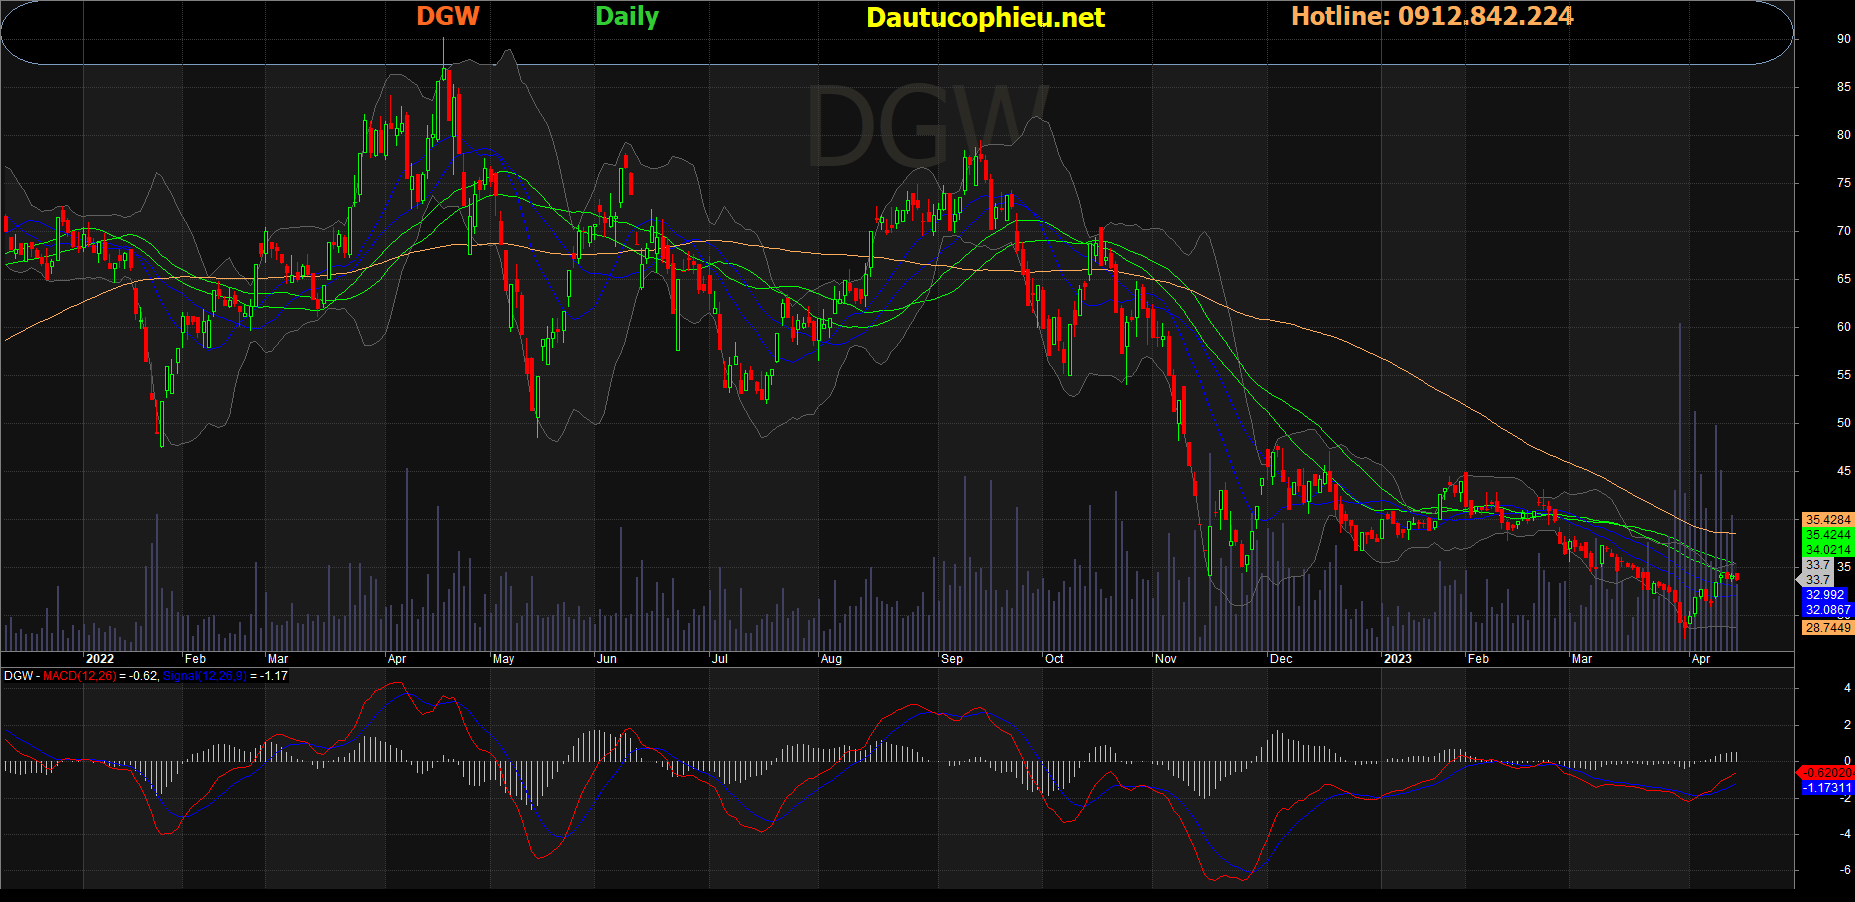Click the 65 price axis label
Viewport: 1855px width, 902px height.
[1843, 279]
